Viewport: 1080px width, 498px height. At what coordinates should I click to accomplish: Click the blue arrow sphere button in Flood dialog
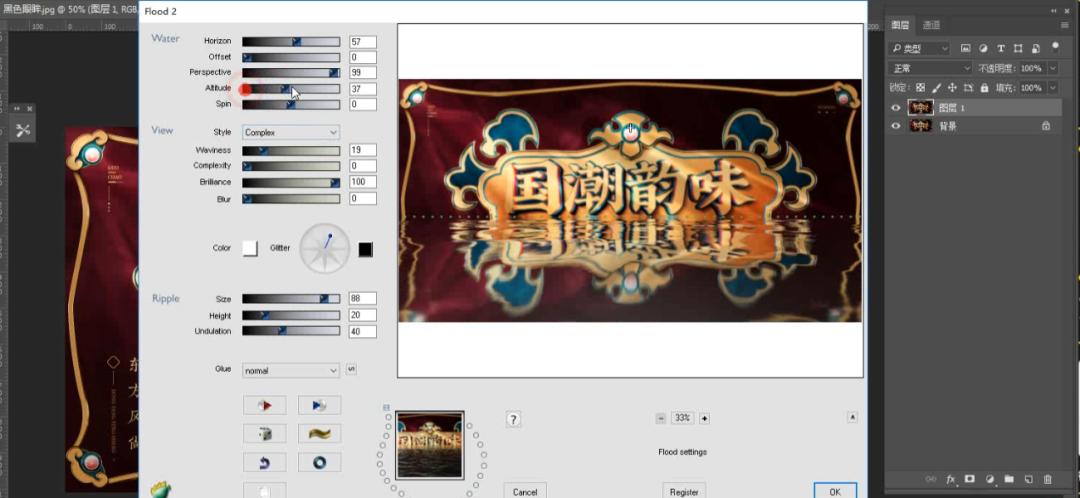[x=319, y=406]
